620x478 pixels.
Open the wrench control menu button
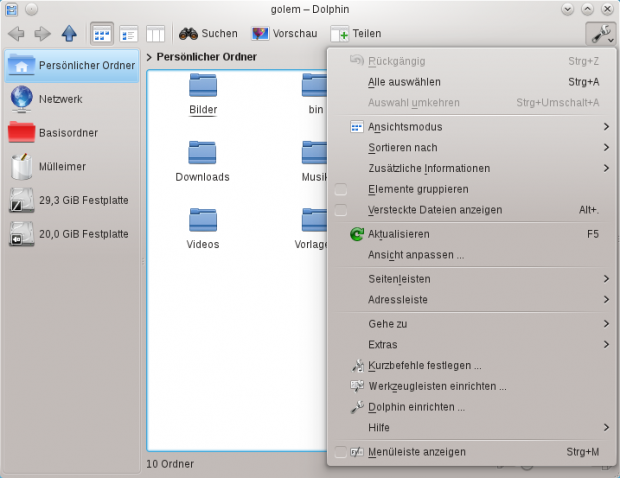tap(600, 34)
